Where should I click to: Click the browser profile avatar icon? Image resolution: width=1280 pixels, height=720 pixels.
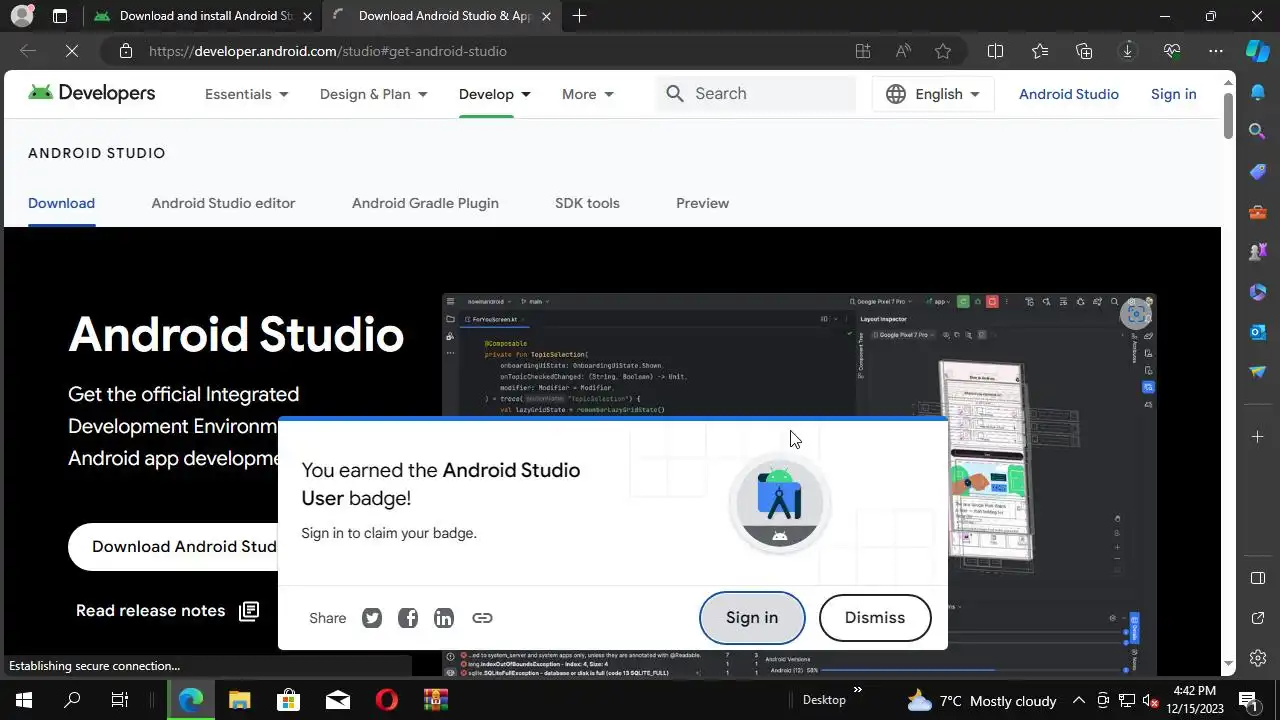[21, 16]
